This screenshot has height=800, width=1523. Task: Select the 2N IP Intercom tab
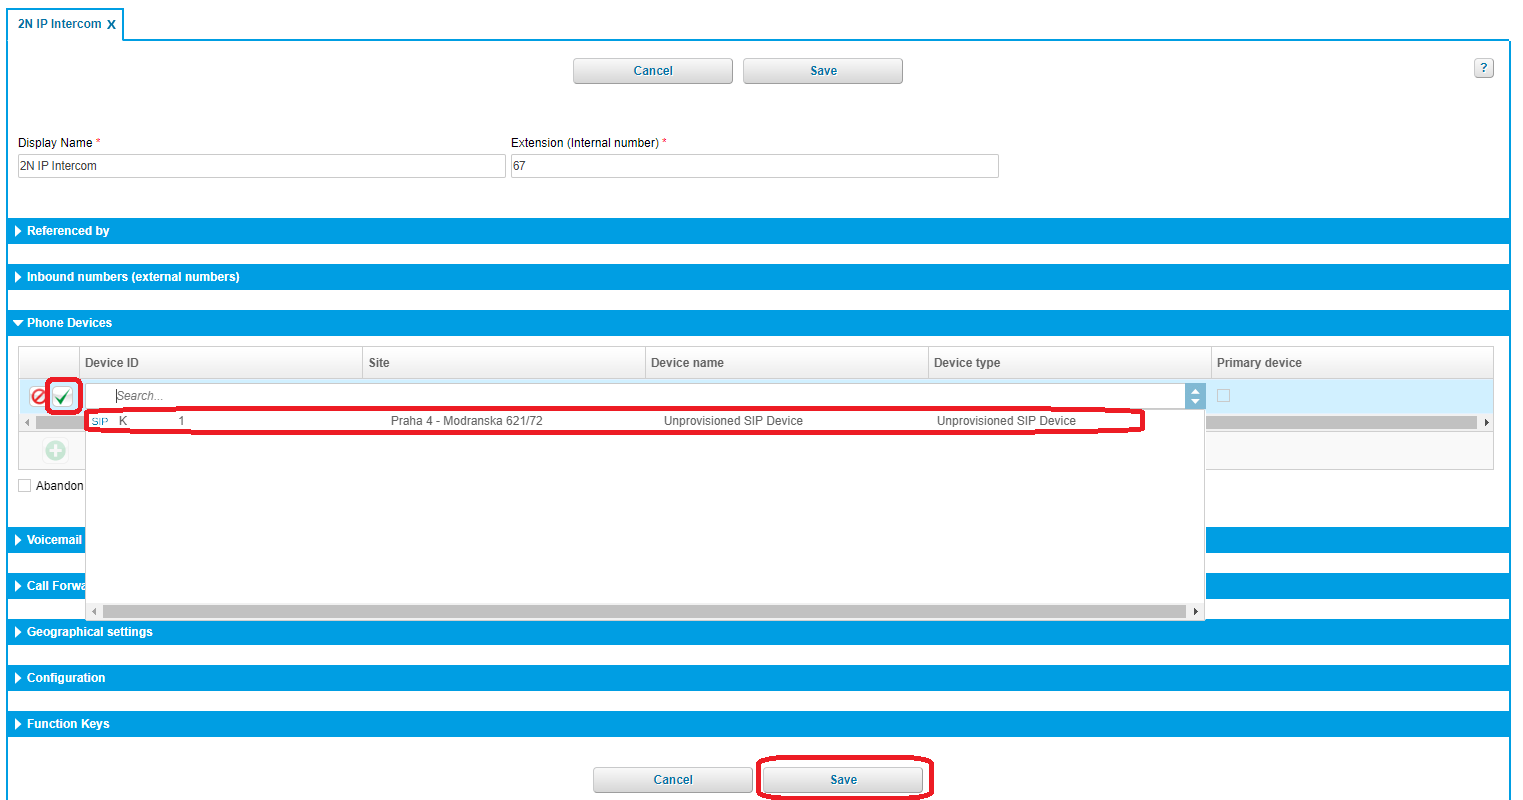(x=59, y=24)
